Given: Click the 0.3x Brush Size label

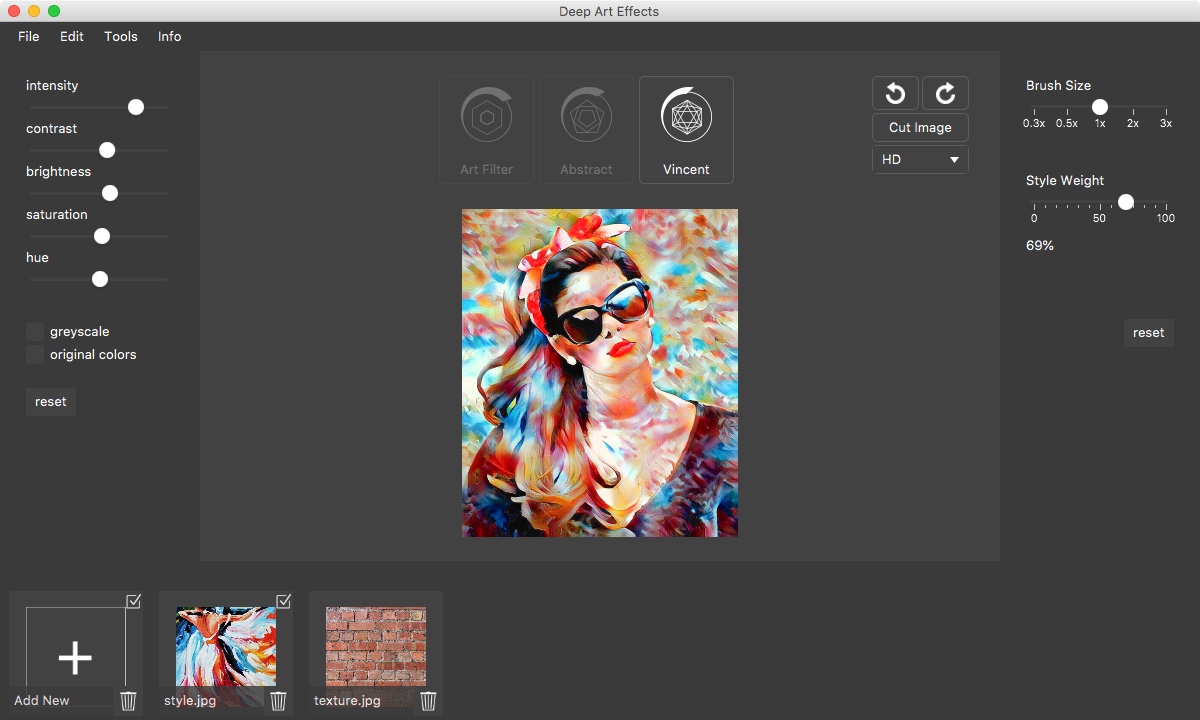Looking at the screenshot, I should 1034,124.
